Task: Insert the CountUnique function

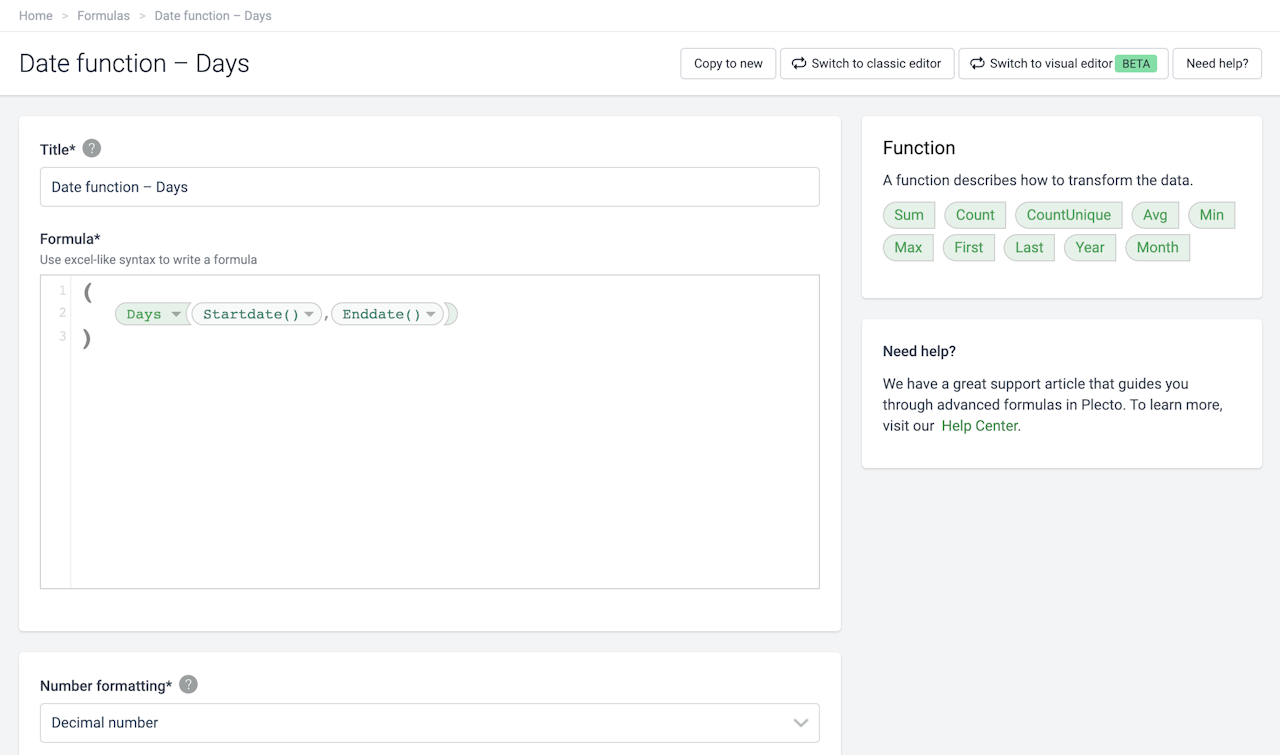Action: 1068,215
